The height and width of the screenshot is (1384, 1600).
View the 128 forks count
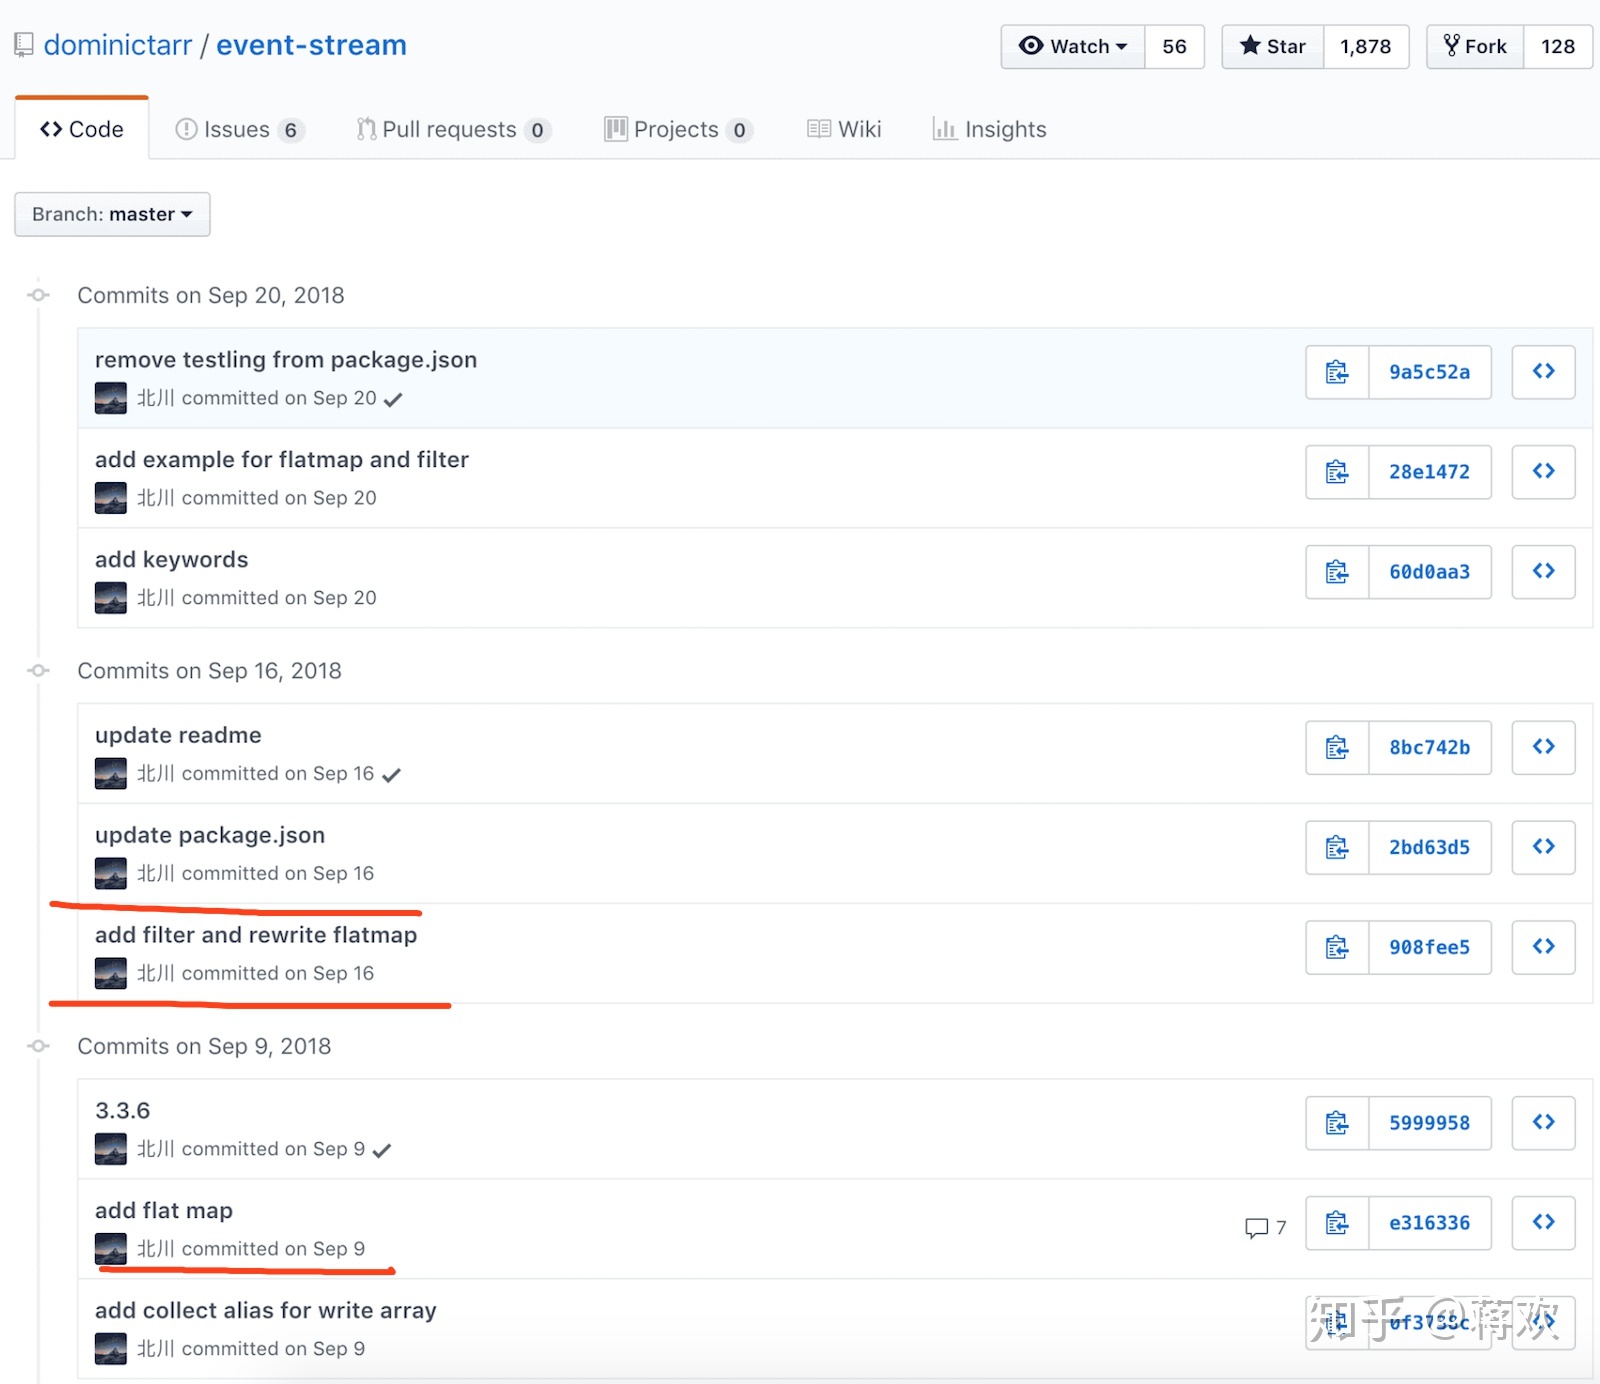[x=1557, y=46]
